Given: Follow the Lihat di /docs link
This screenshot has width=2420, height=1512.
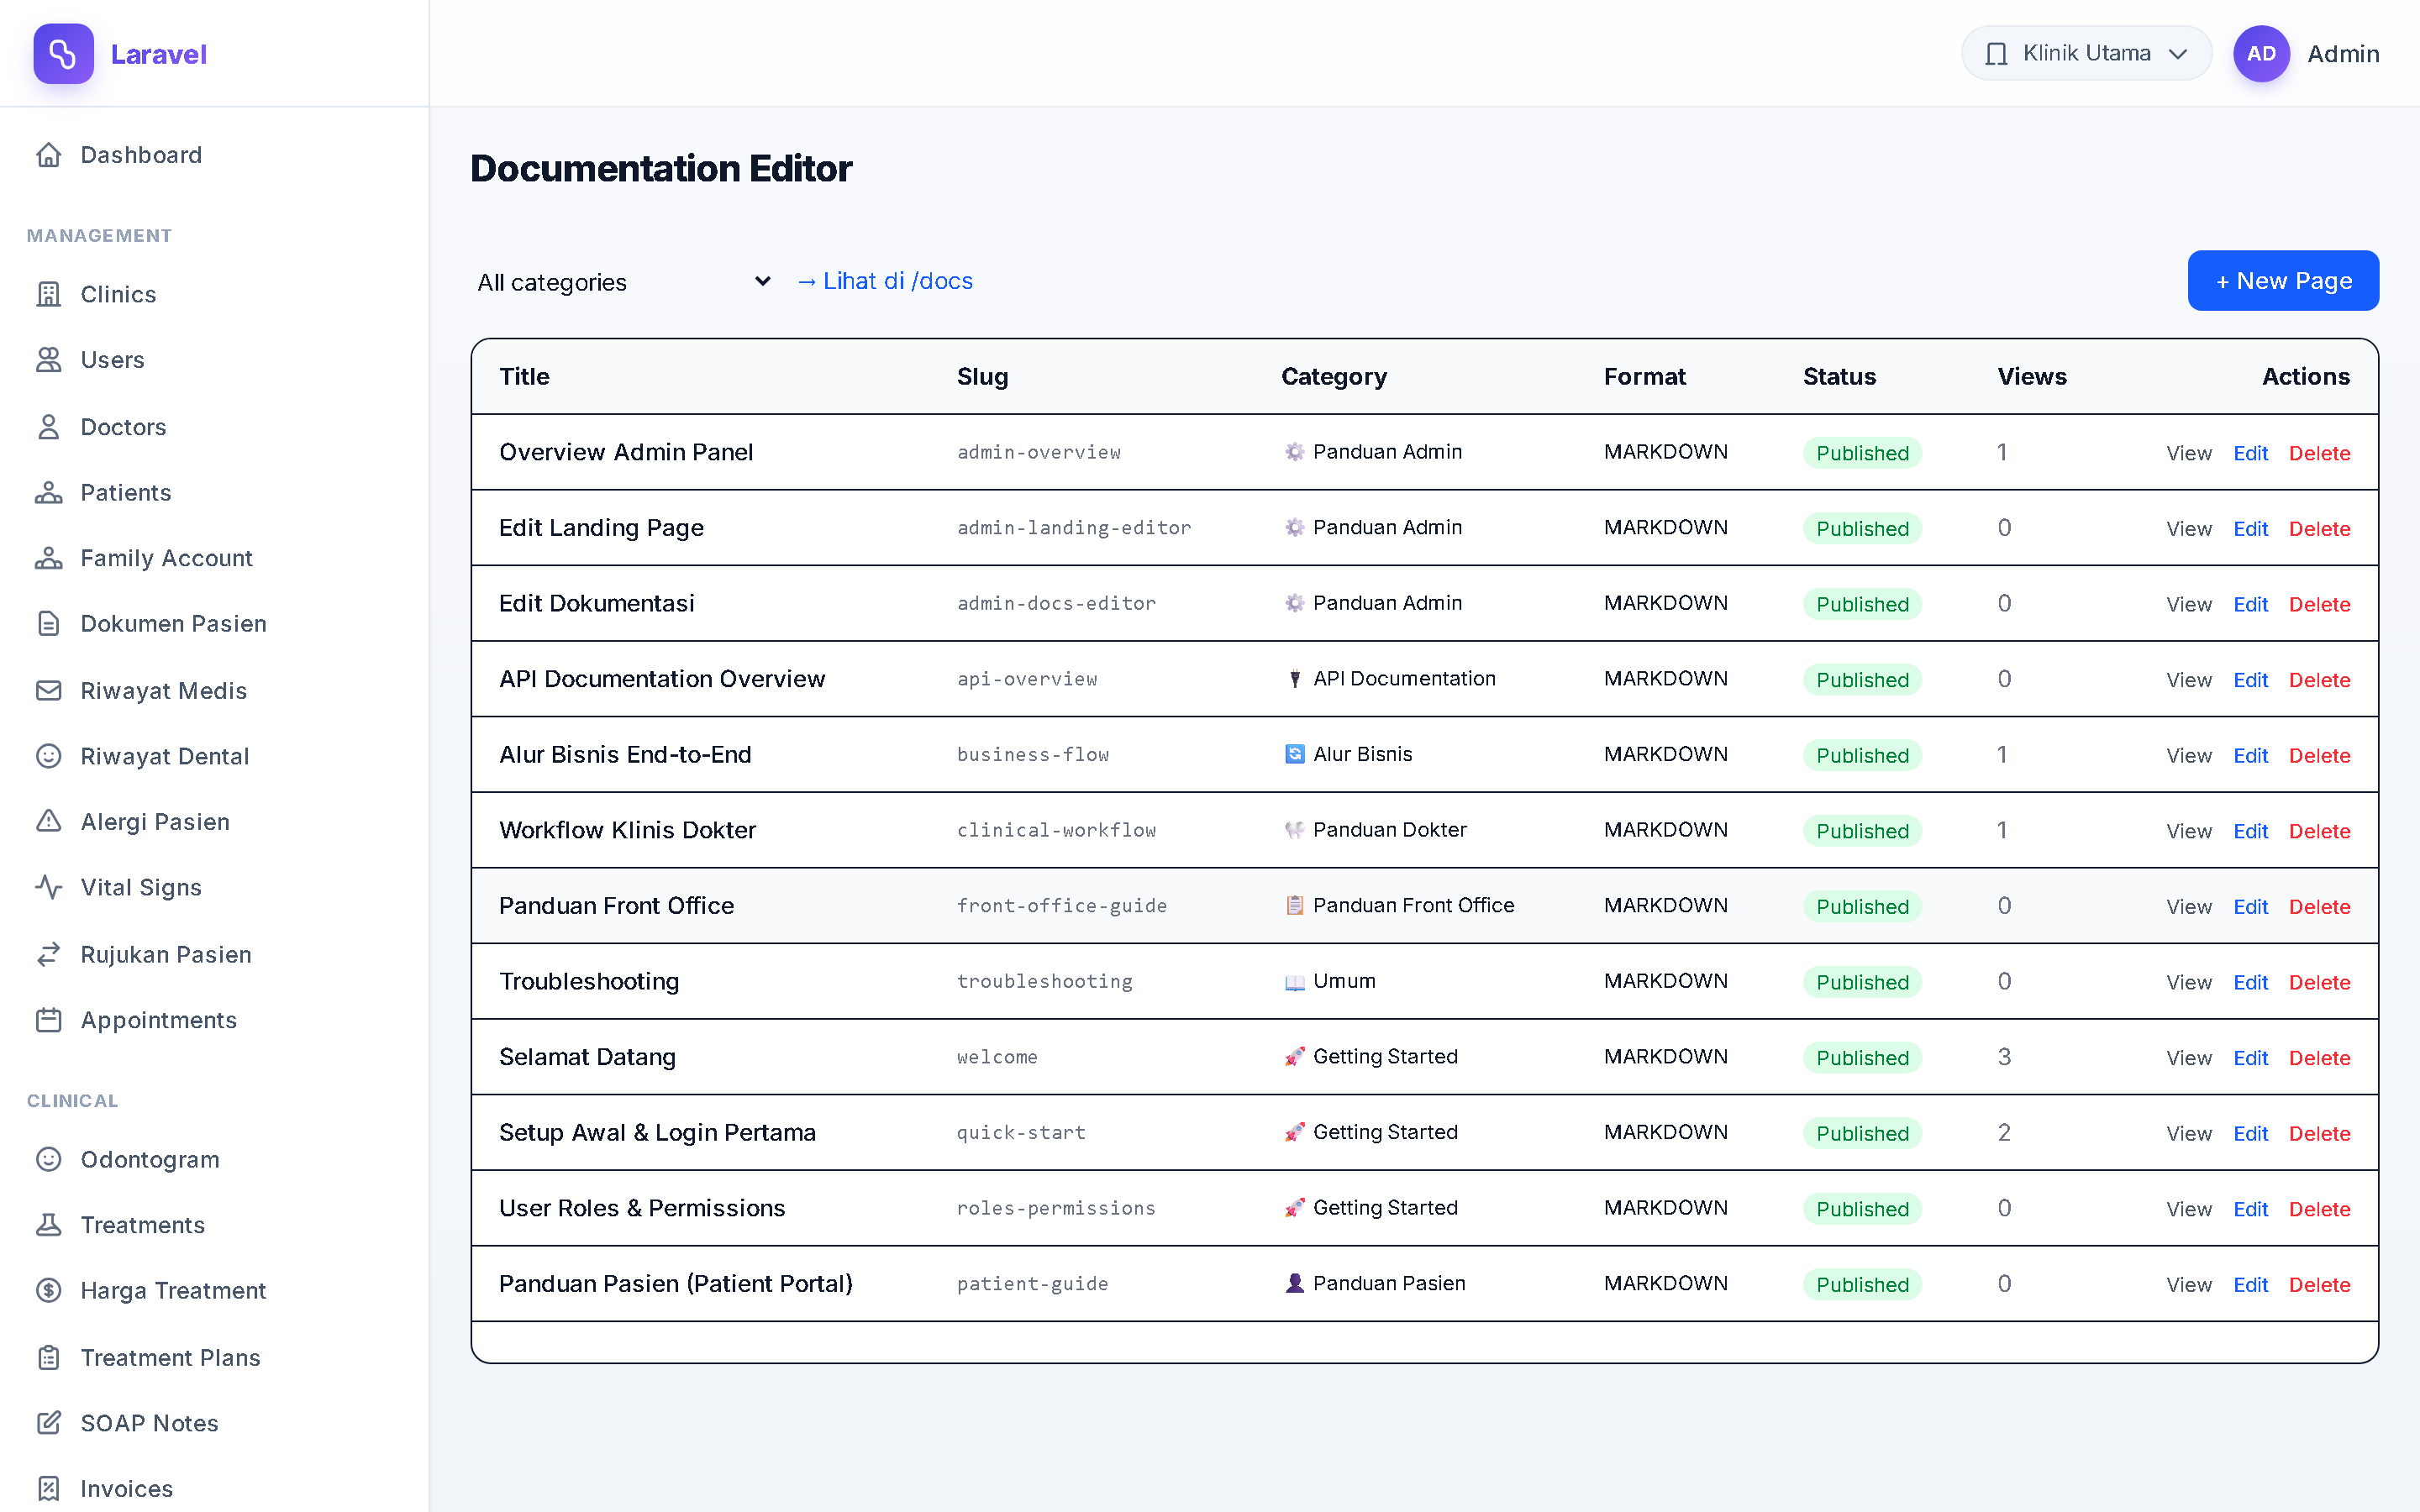Looking at the screenshot, I should click(x=885, y=281).
